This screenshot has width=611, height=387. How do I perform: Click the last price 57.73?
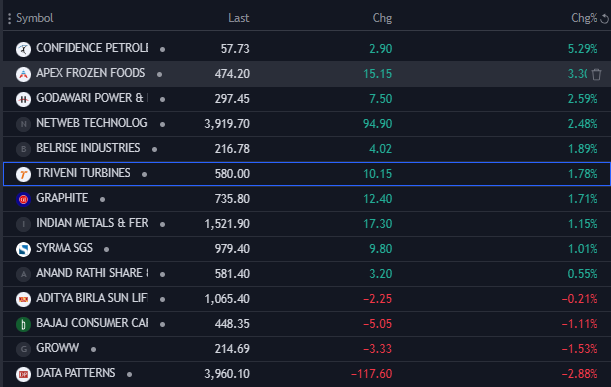point(235,49)
